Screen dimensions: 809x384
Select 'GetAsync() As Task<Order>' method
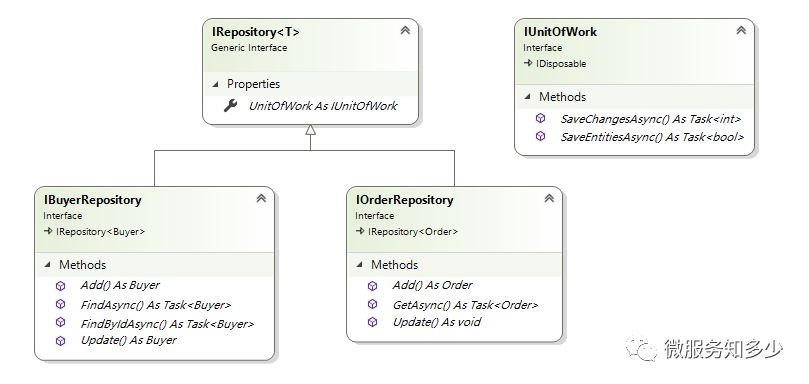coord(465,305)
